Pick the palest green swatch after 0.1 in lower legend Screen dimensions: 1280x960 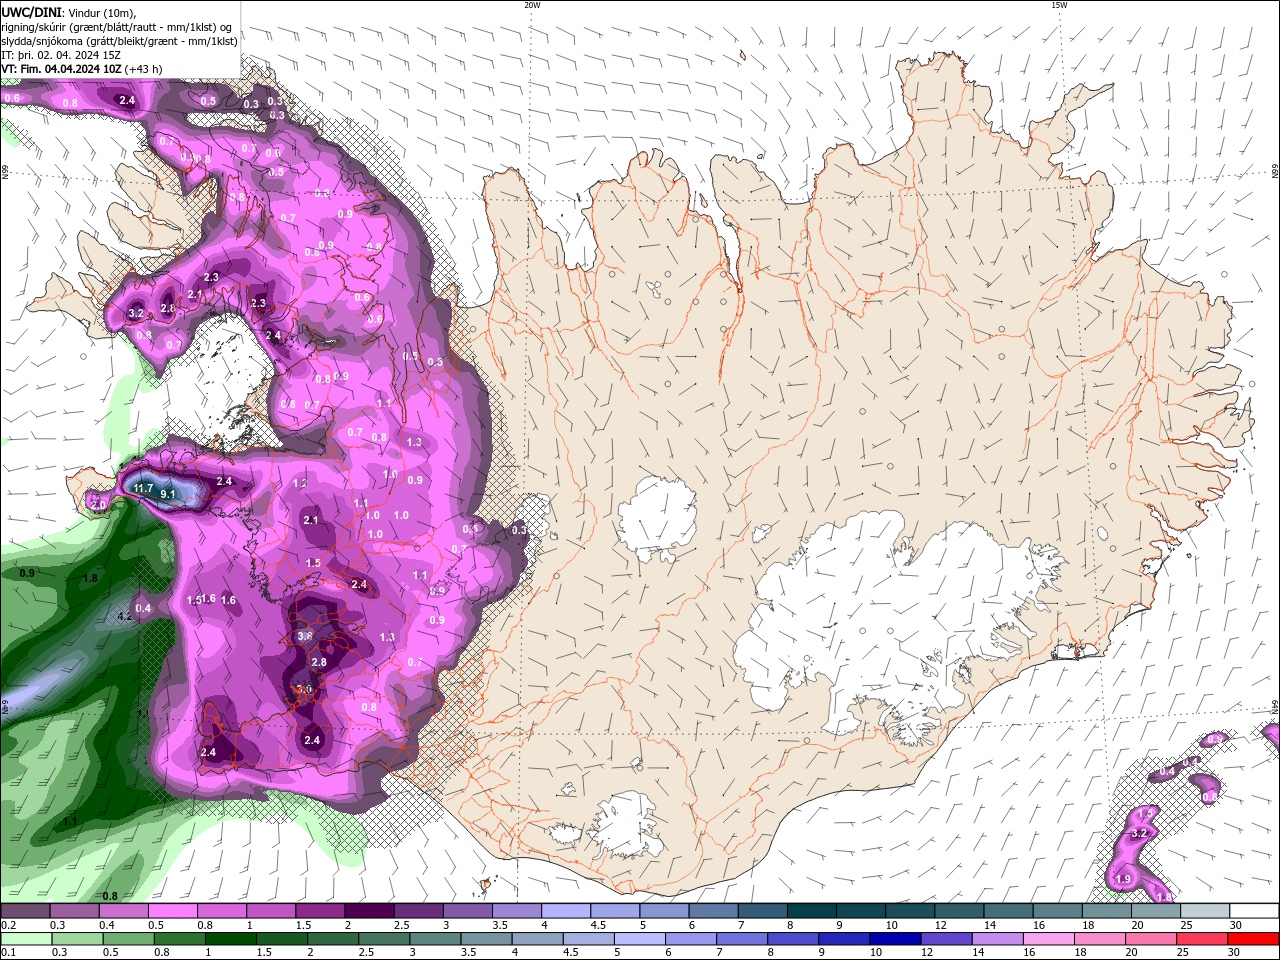click(25, 939)
